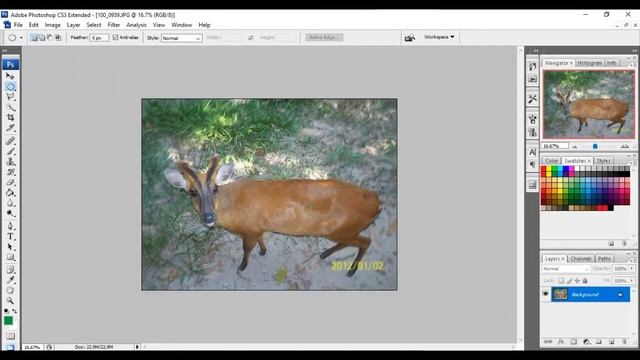Select the Type tool
The width and height of the screenshot is (640, 360).
10,236
